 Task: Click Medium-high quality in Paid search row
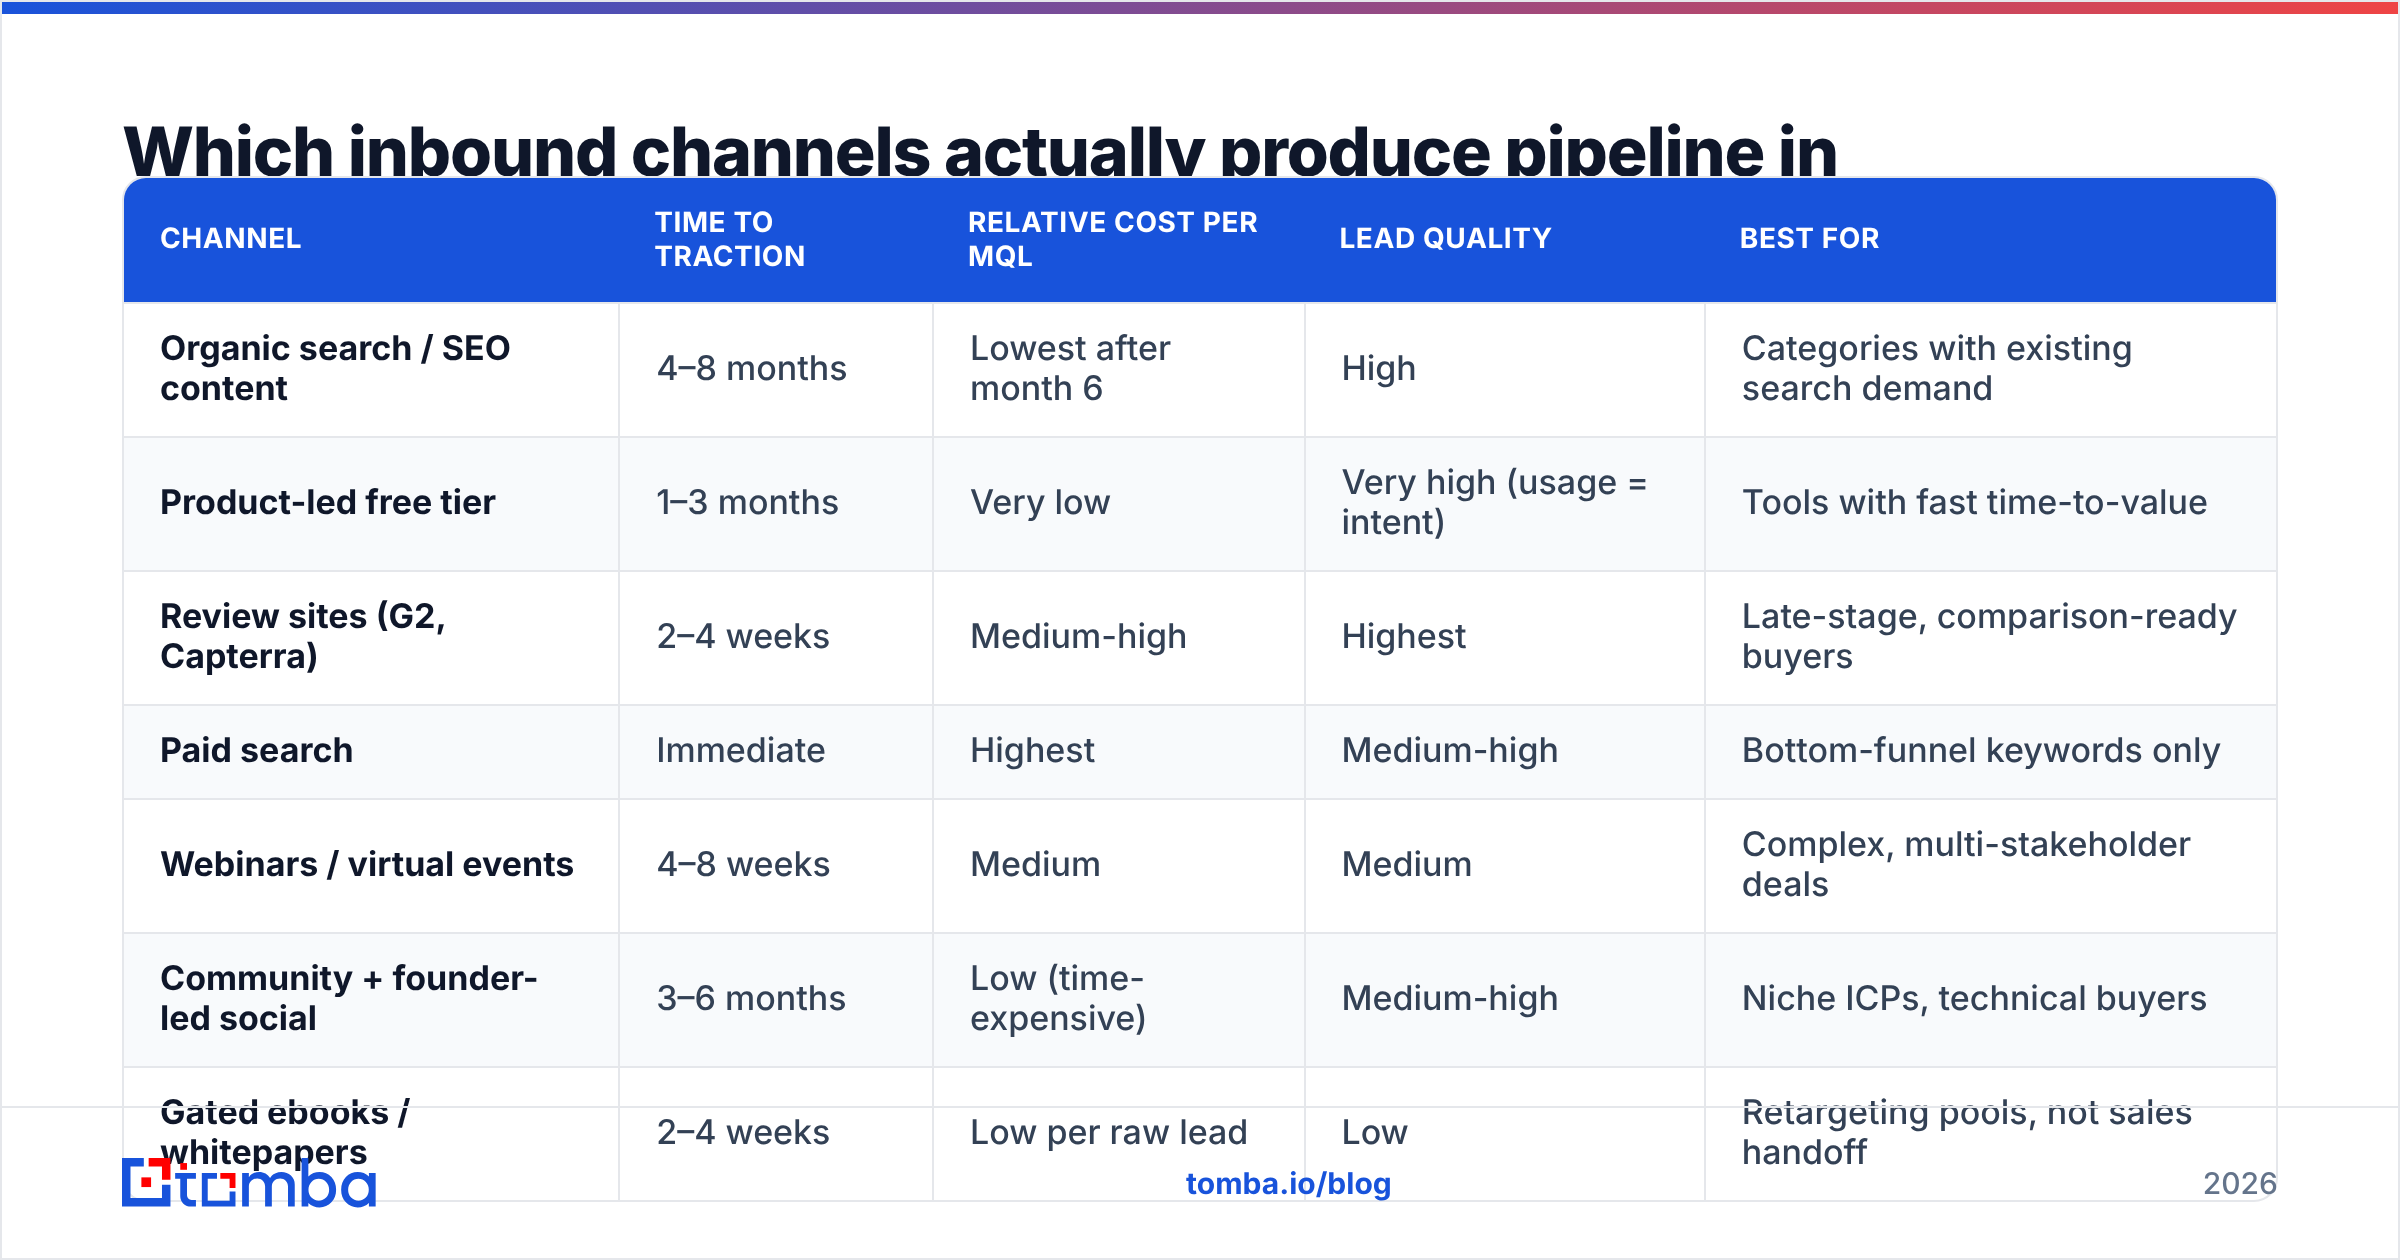[x=1505, y=751]
